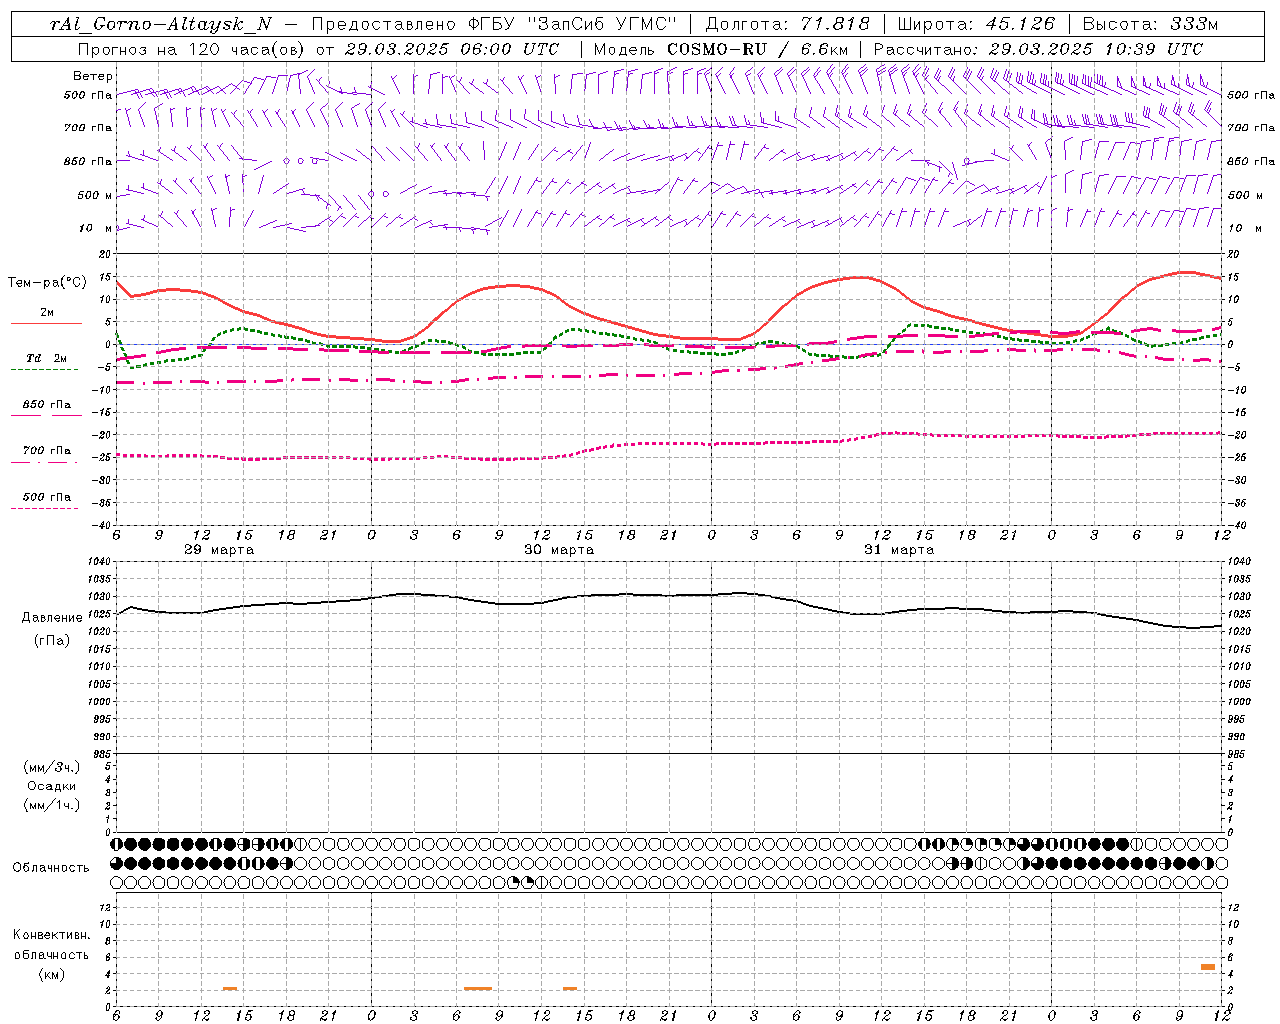Click the forecast start time 29.03.2025 06:00 UTC
This screenshot has height=1024, width=1280.
452,49
